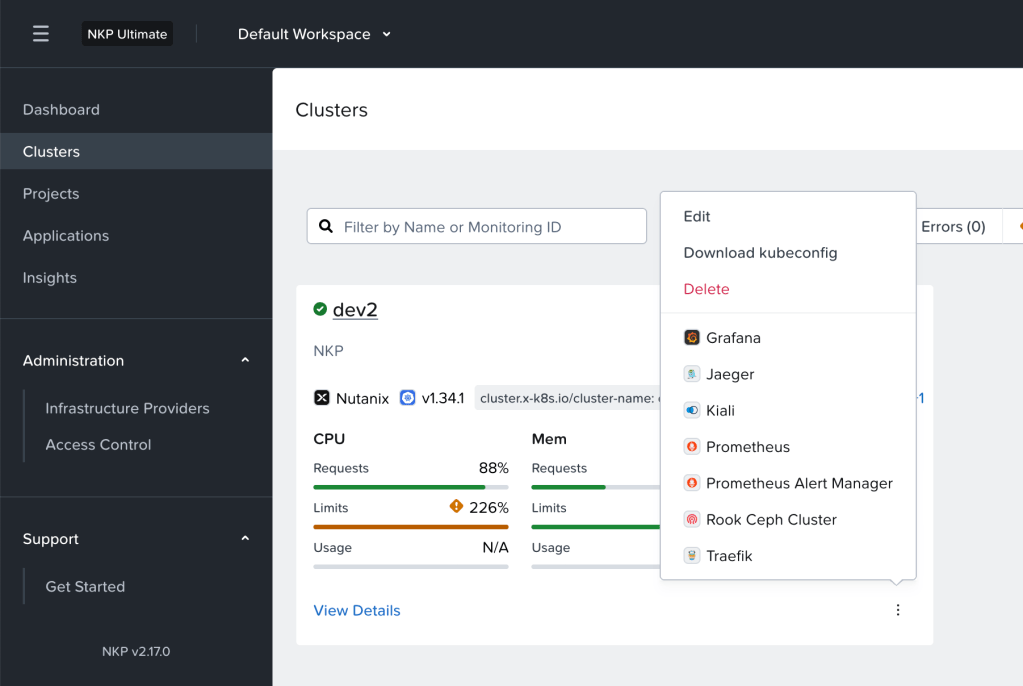Click the CPU Requests progress bar
Screen dimensions: 1023x686
pyautogui.click(x=410, y=487)
